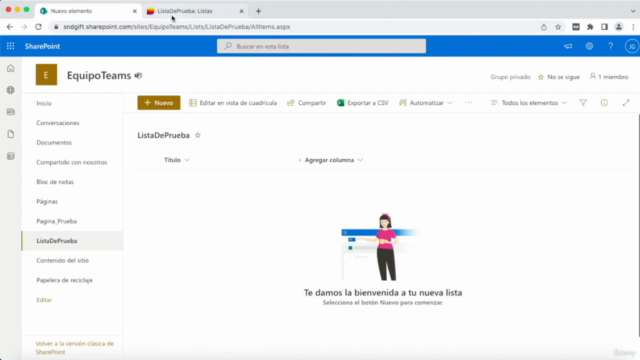Open the Agregar columna dropdown
The image size is (640, 360).
[330, 160]
